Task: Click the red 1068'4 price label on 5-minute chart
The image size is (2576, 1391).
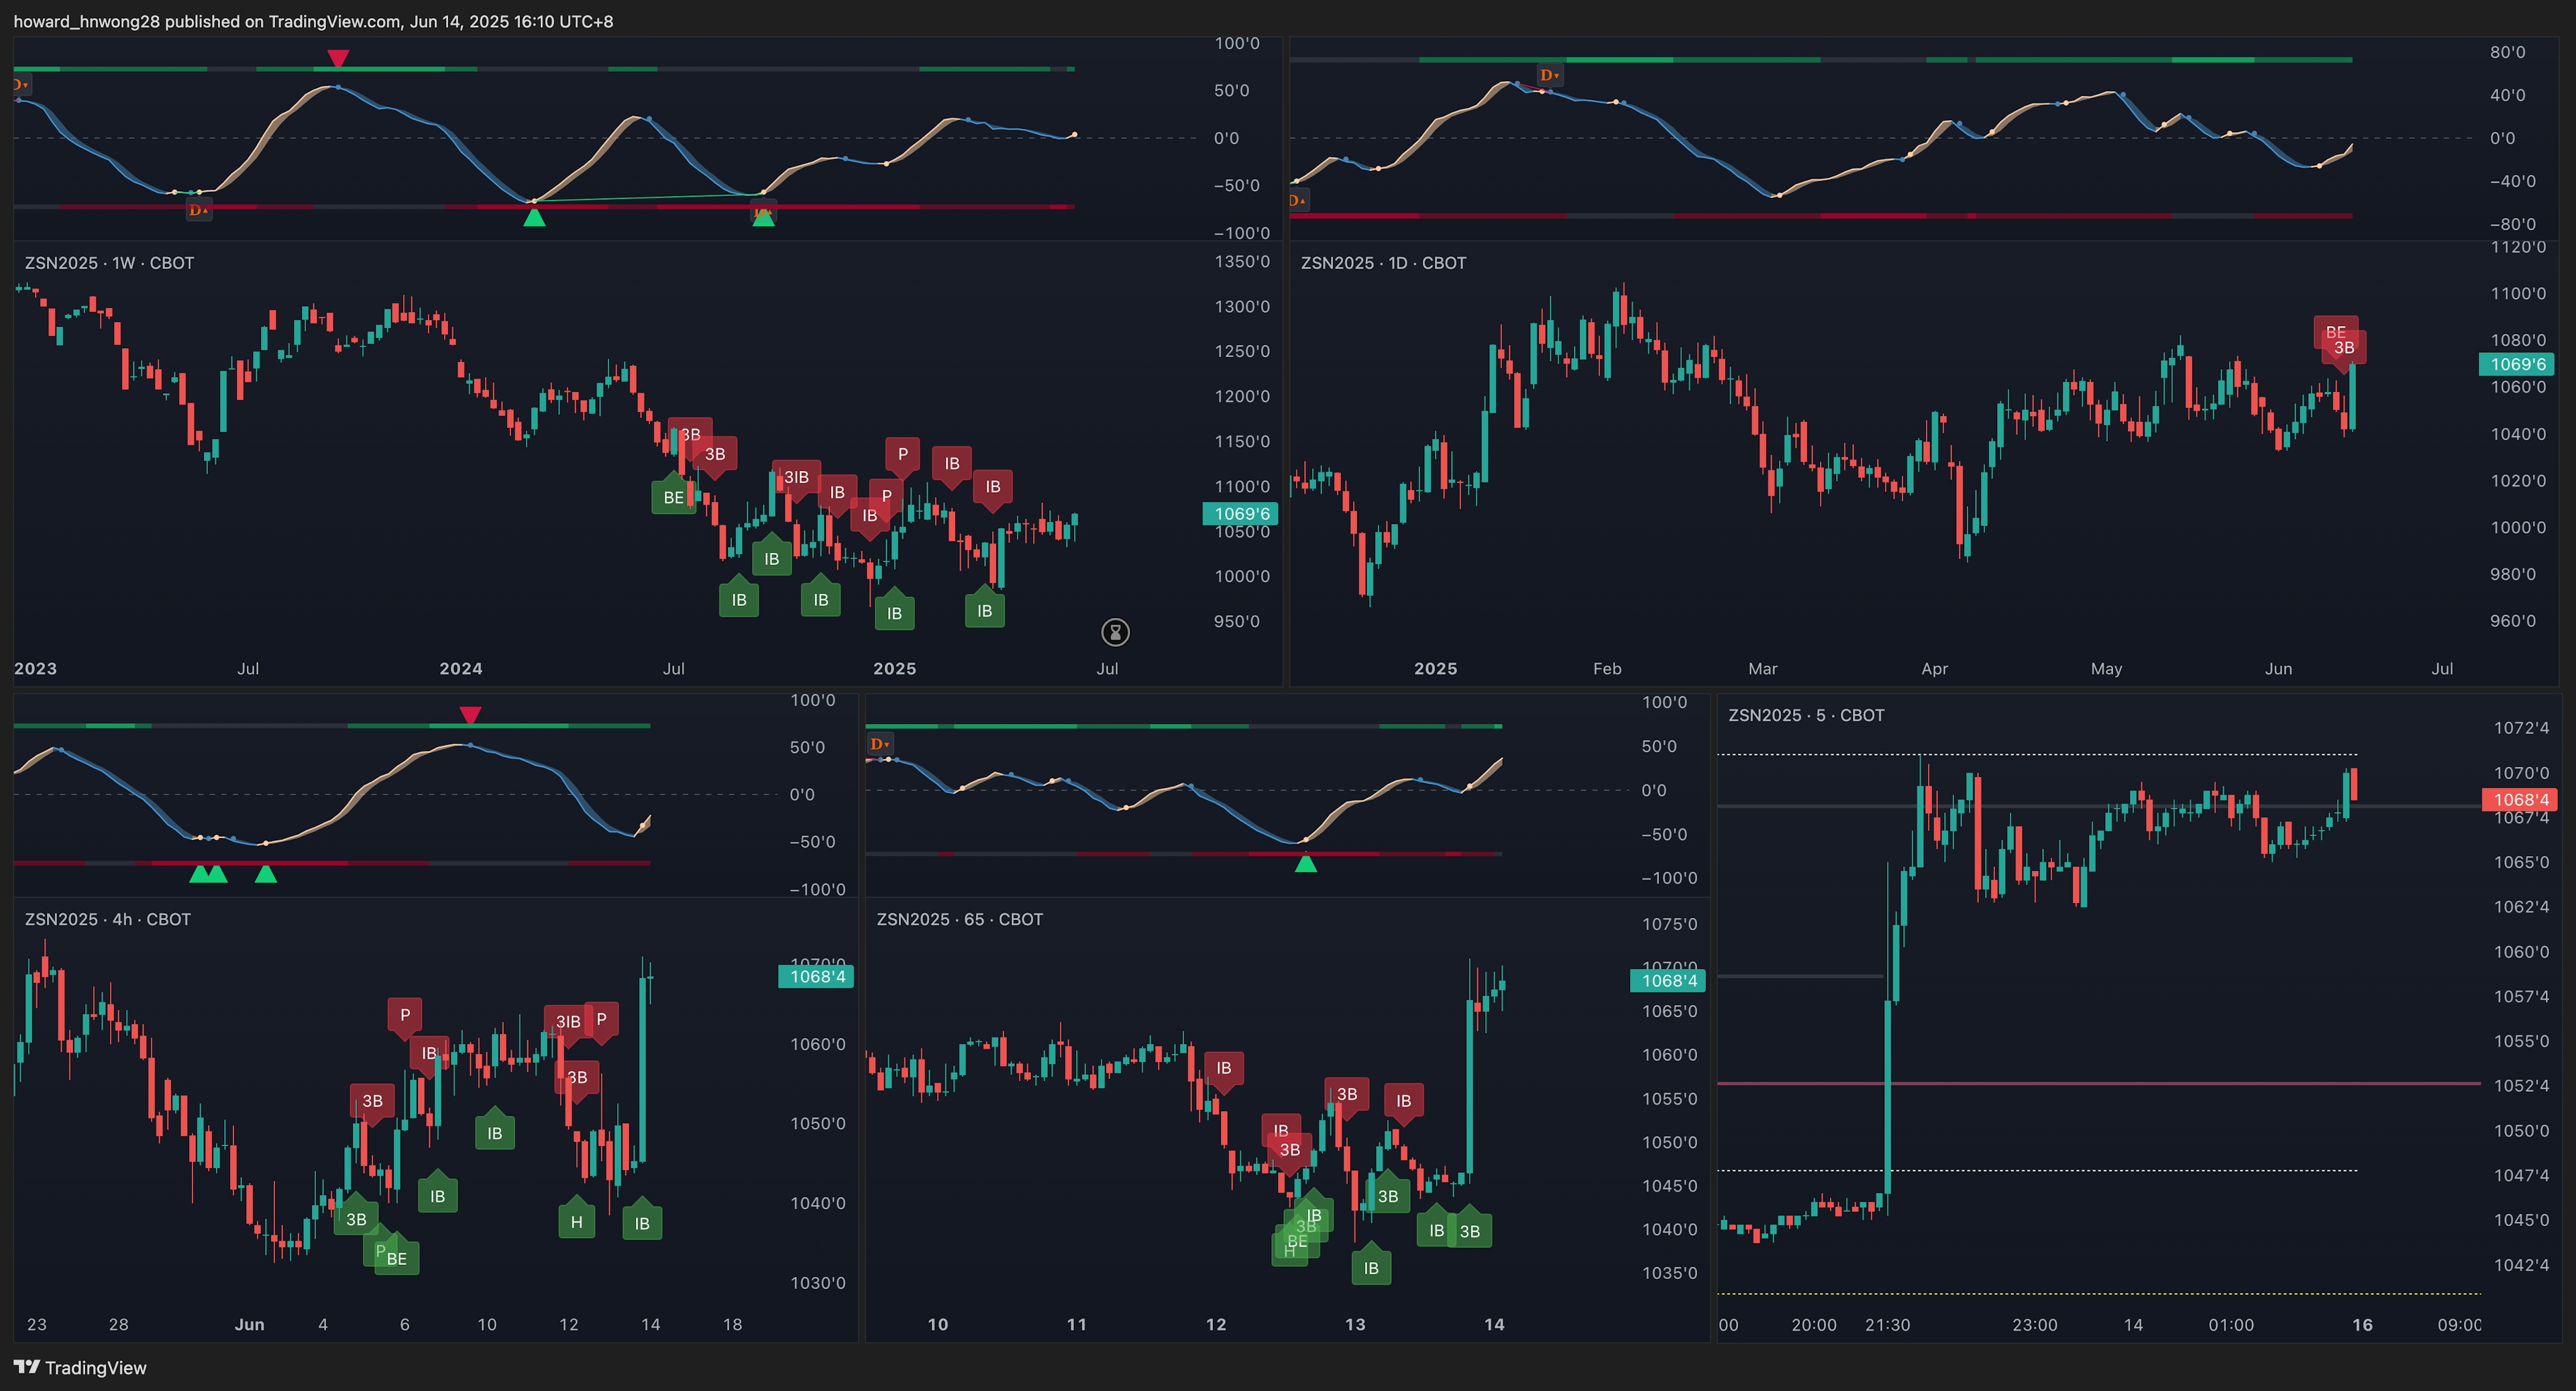Action: 2519,799
